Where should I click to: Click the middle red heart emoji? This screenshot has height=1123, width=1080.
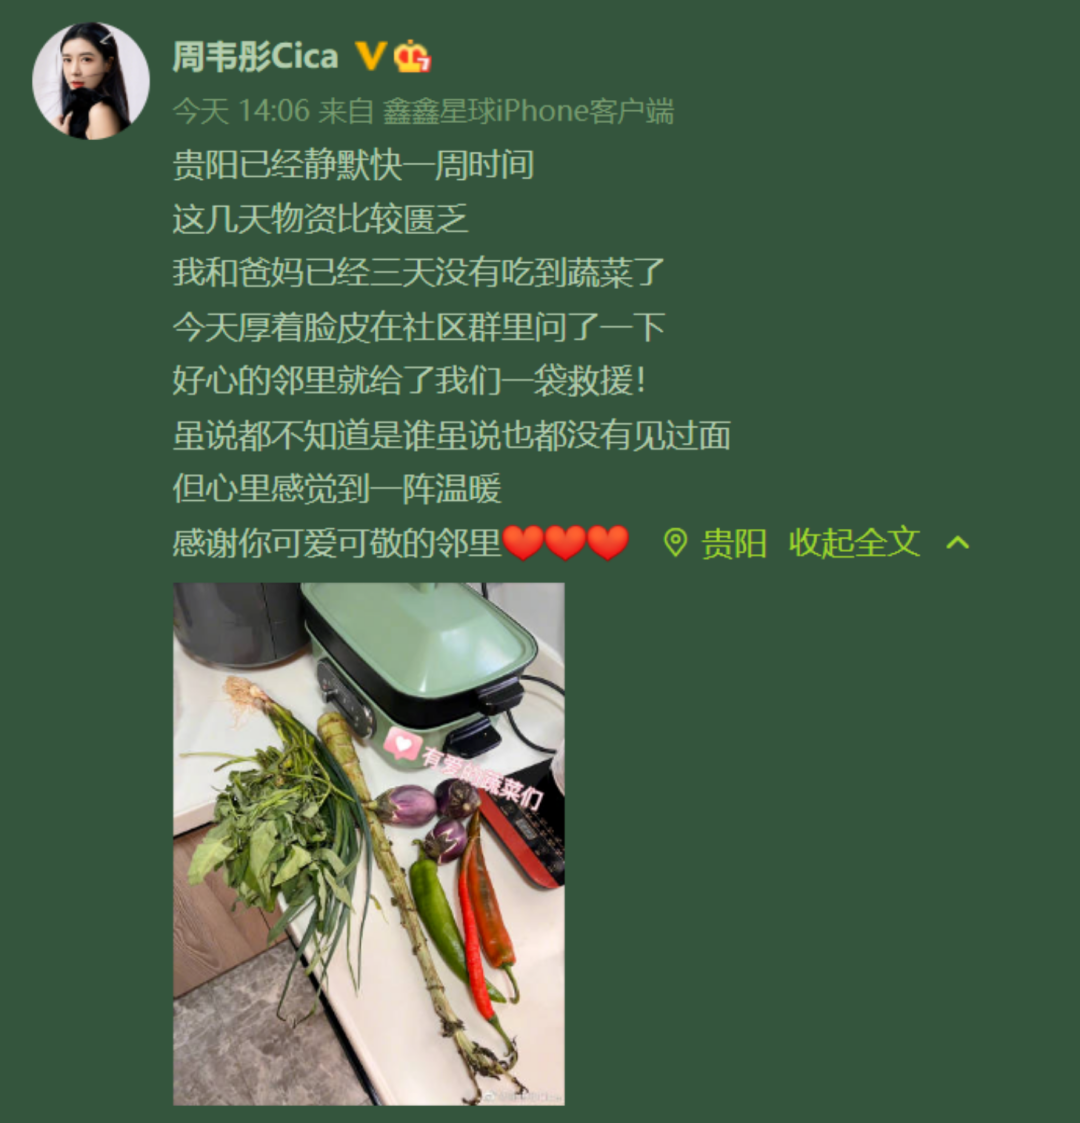[x=566, y=543]
